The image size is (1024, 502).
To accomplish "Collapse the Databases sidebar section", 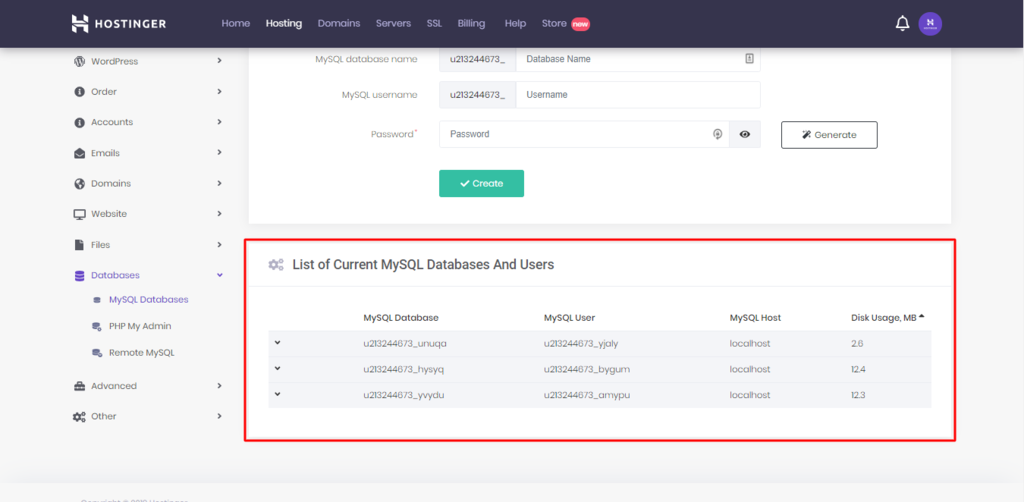I will point(219,275).
